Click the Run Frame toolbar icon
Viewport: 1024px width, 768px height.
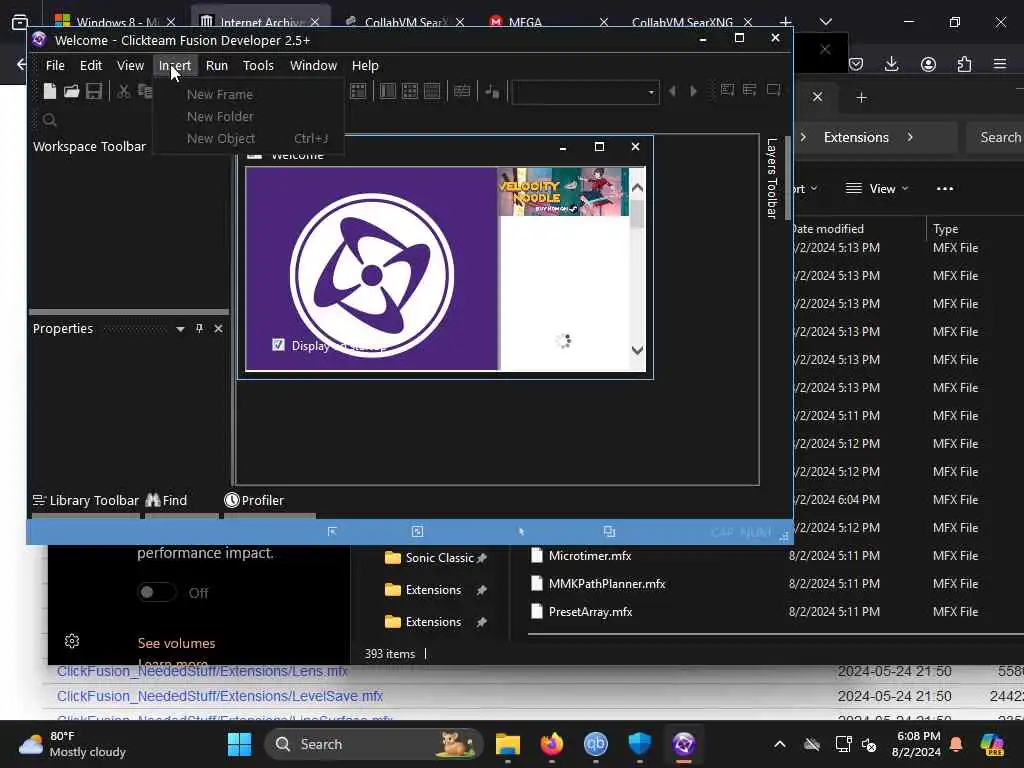pos(773,90)
